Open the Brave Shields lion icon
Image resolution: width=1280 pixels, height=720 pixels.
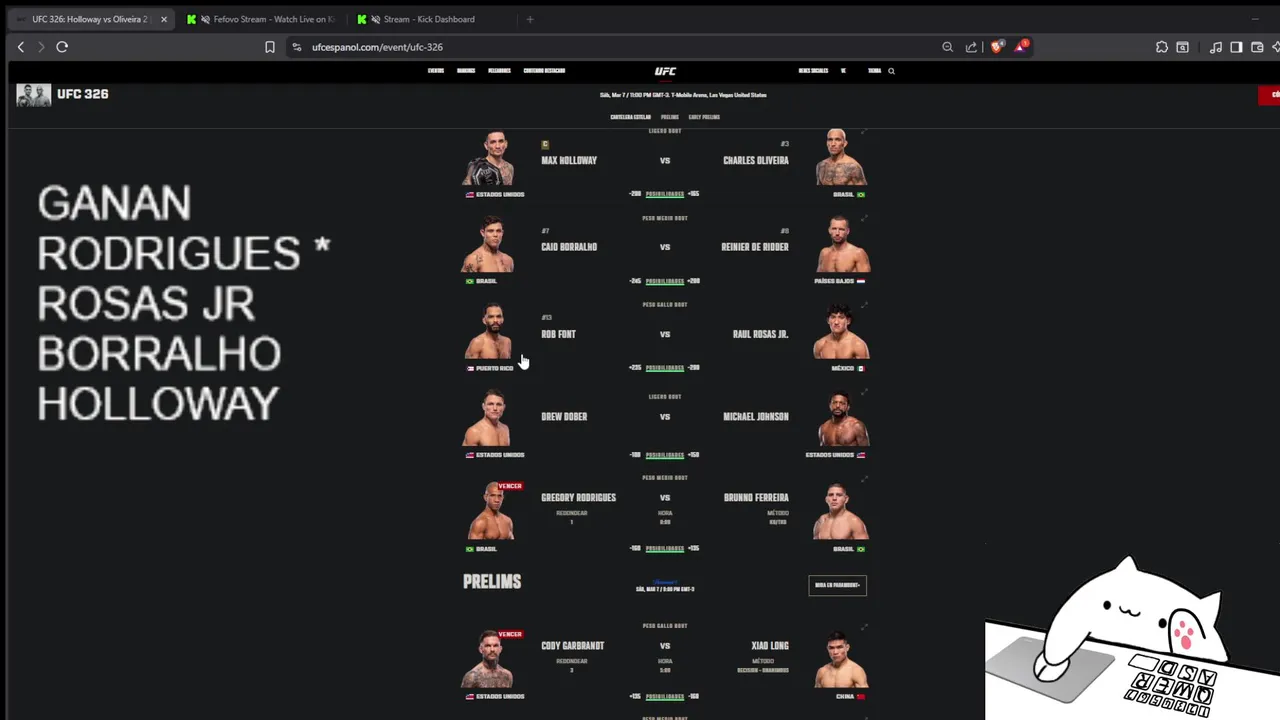point(996,47)
